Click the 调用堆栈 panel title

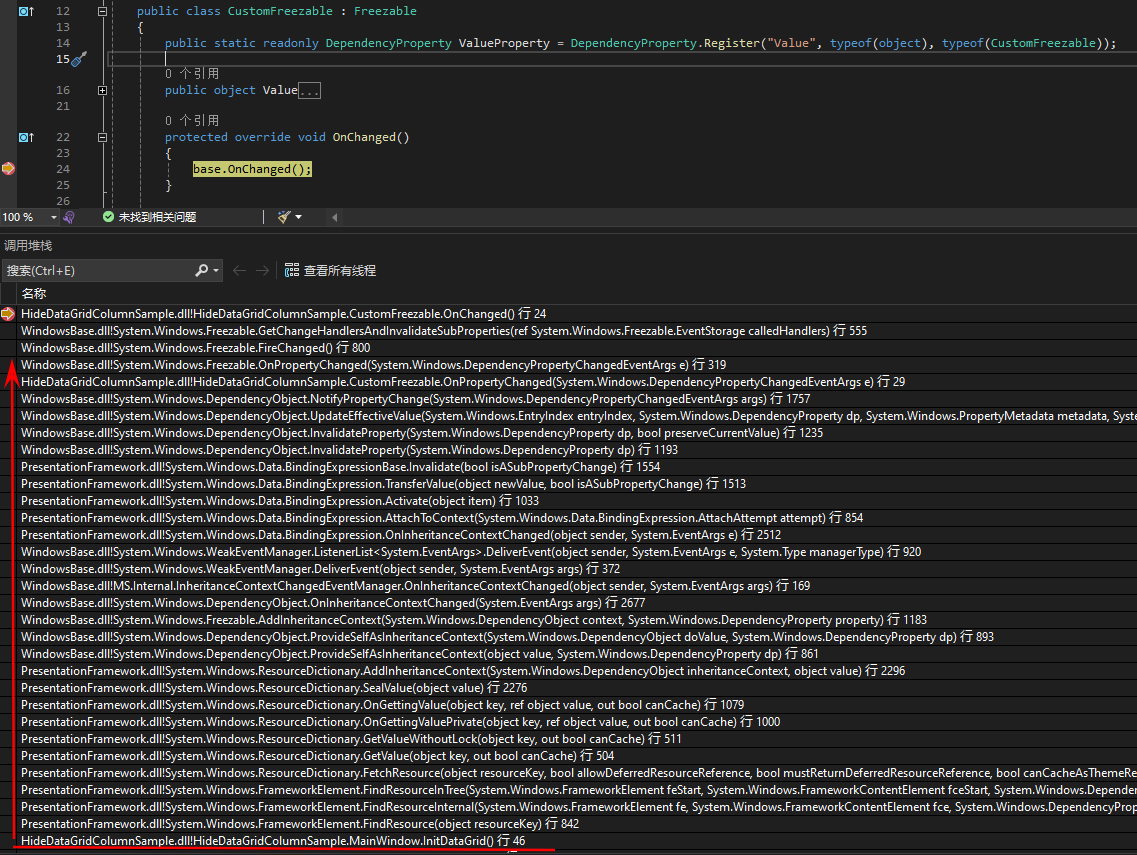28,246
